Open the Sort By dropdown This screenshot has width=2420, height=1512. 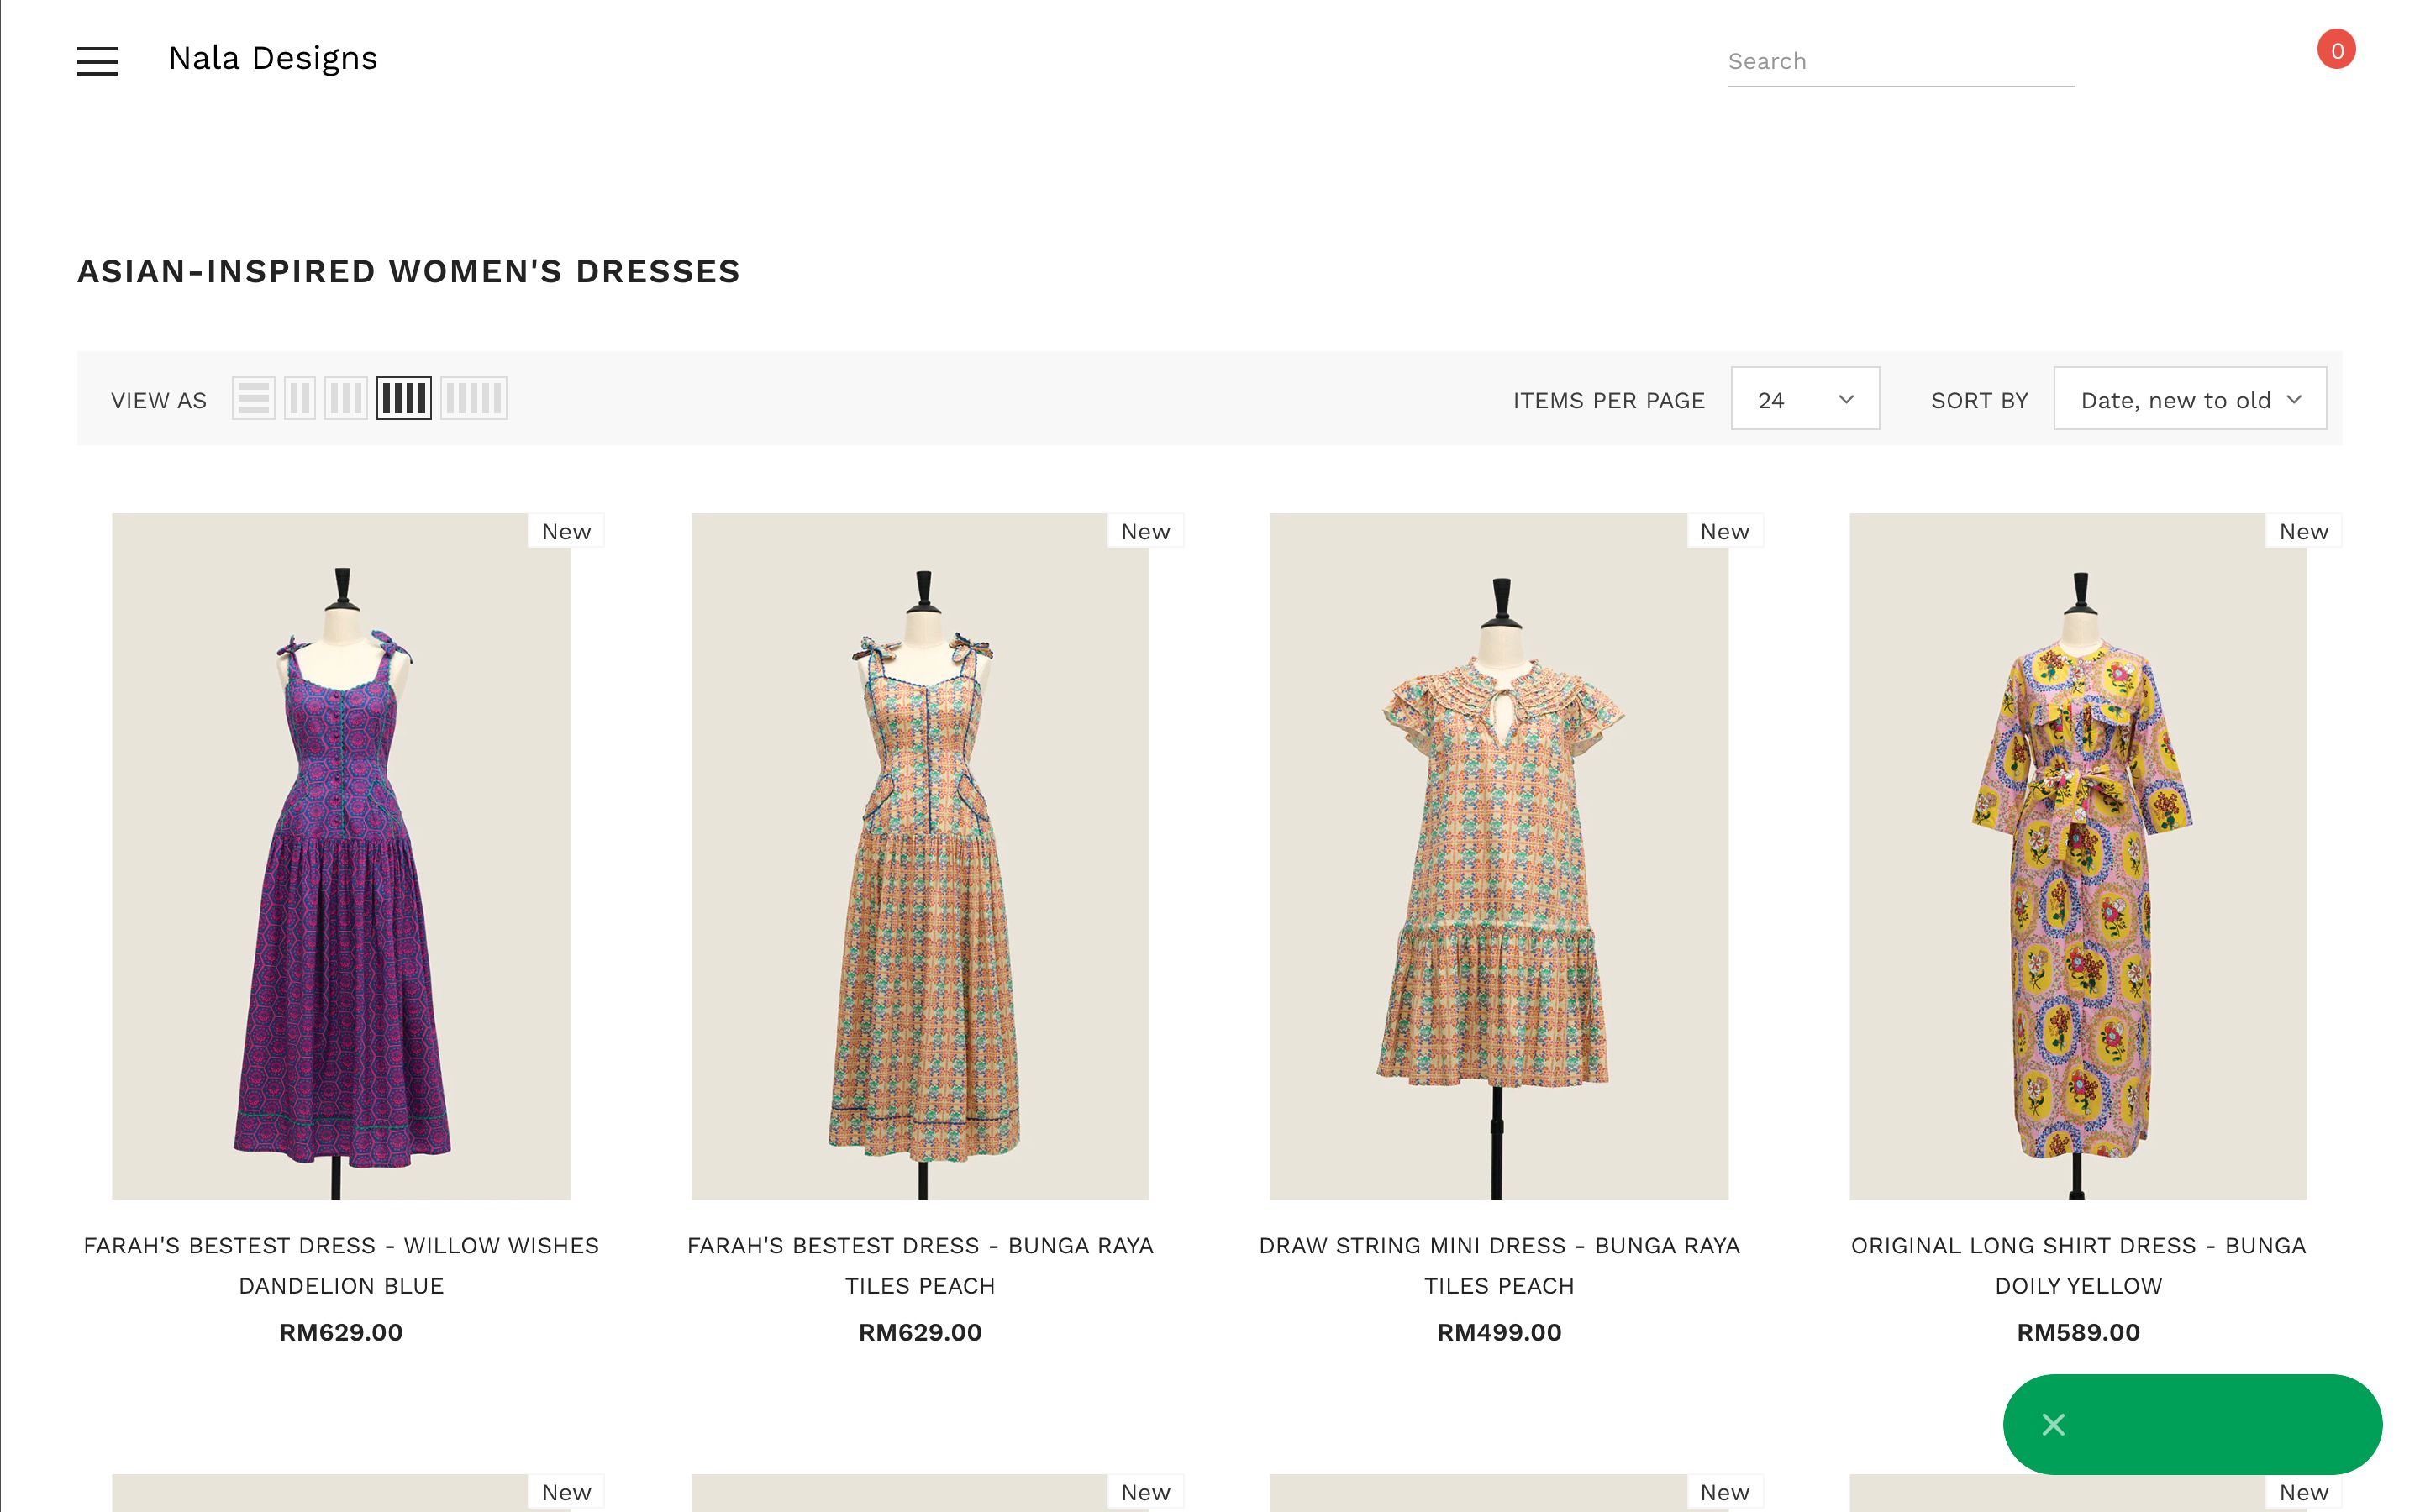point(2189,398)
